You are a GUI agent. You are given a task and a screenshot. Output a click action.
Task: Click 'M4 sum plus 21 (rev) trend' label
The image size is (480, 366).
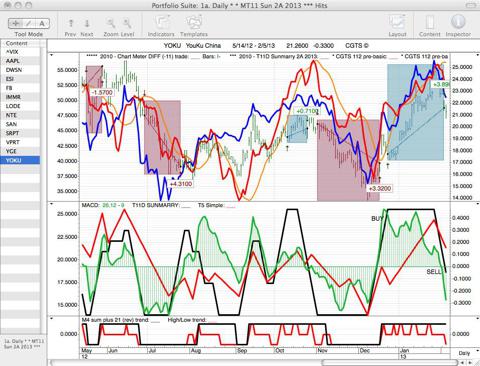point(115,320)
